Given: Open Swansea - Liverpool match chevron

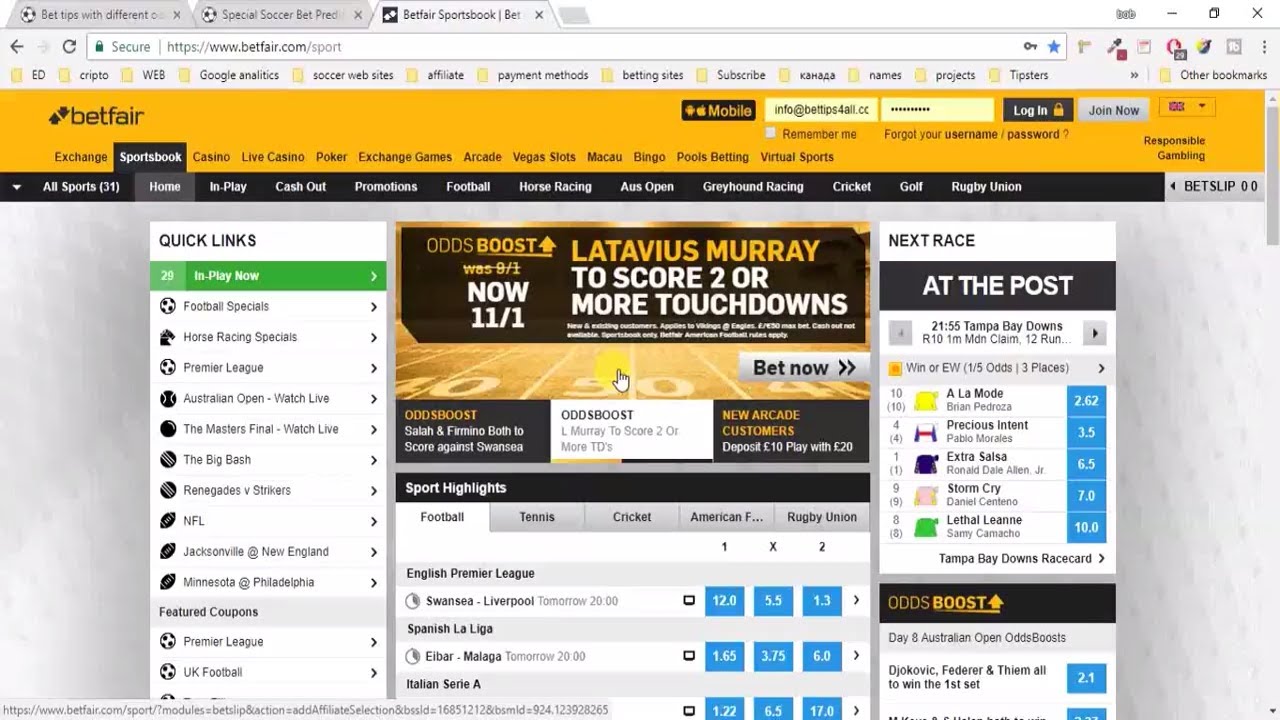Looking at the screenshot, I should 856,601.
